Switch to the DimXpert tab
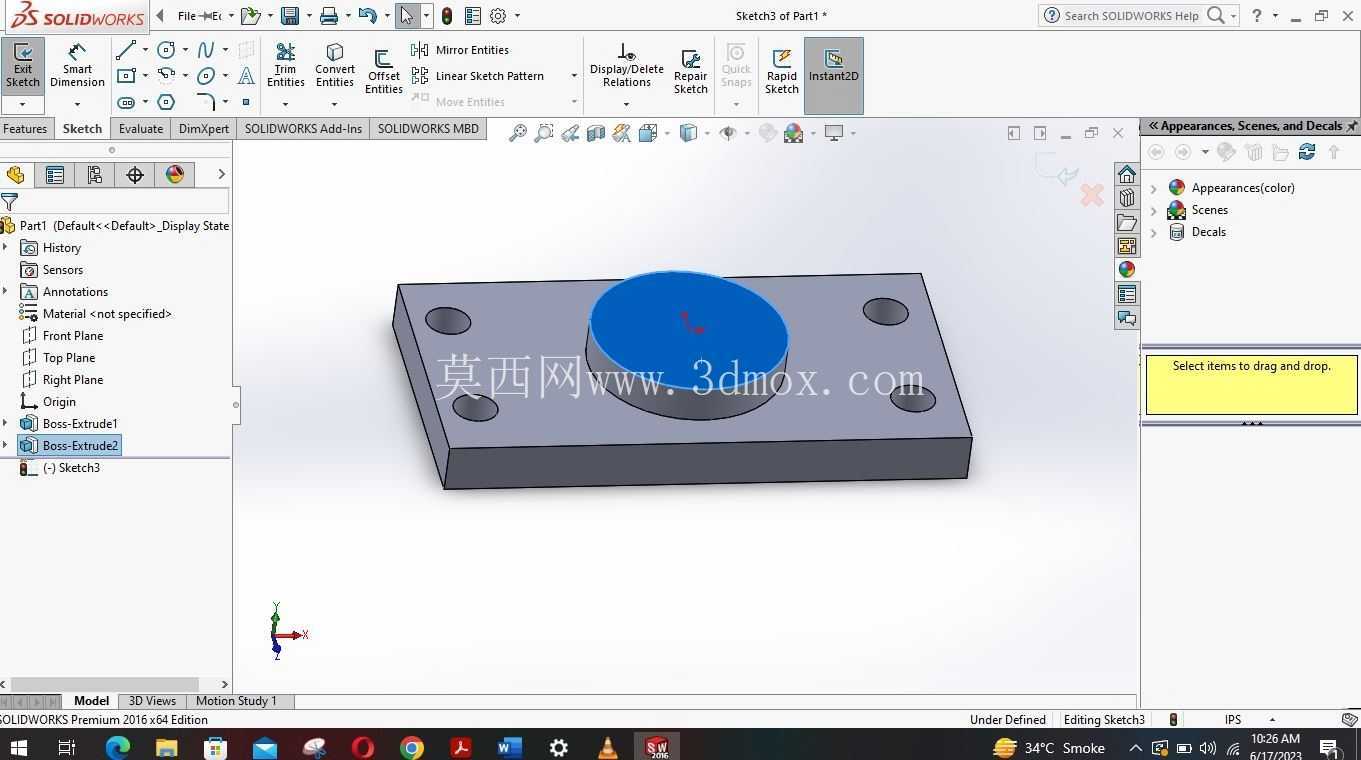The width and height of the screenshot is (1361, 760). pyautogui.click(x=204, y=129)
